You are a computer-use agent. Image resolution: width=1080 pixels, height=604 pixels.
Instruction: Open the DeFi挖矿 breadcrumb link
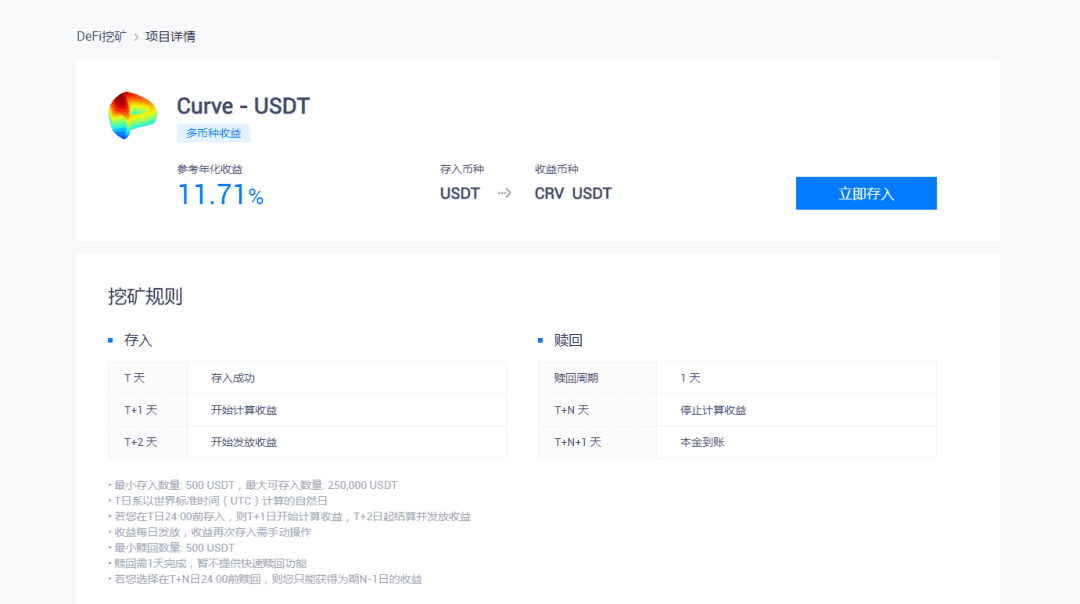pyautogui.click(x=101, y=37)
